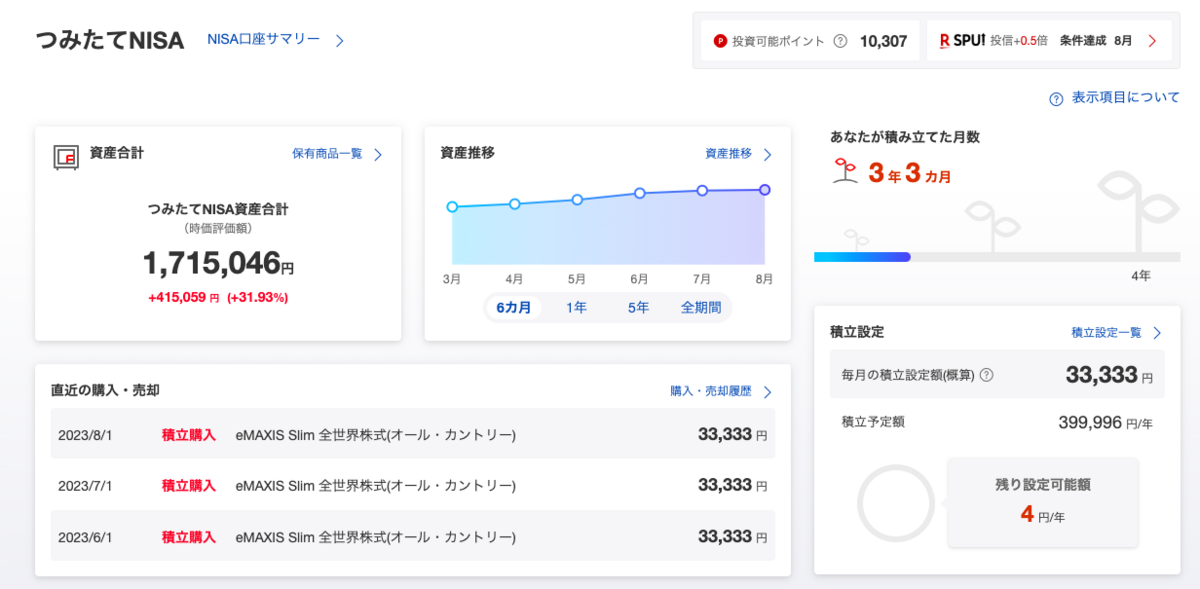Click chevron after 資産推移 link

768,155
